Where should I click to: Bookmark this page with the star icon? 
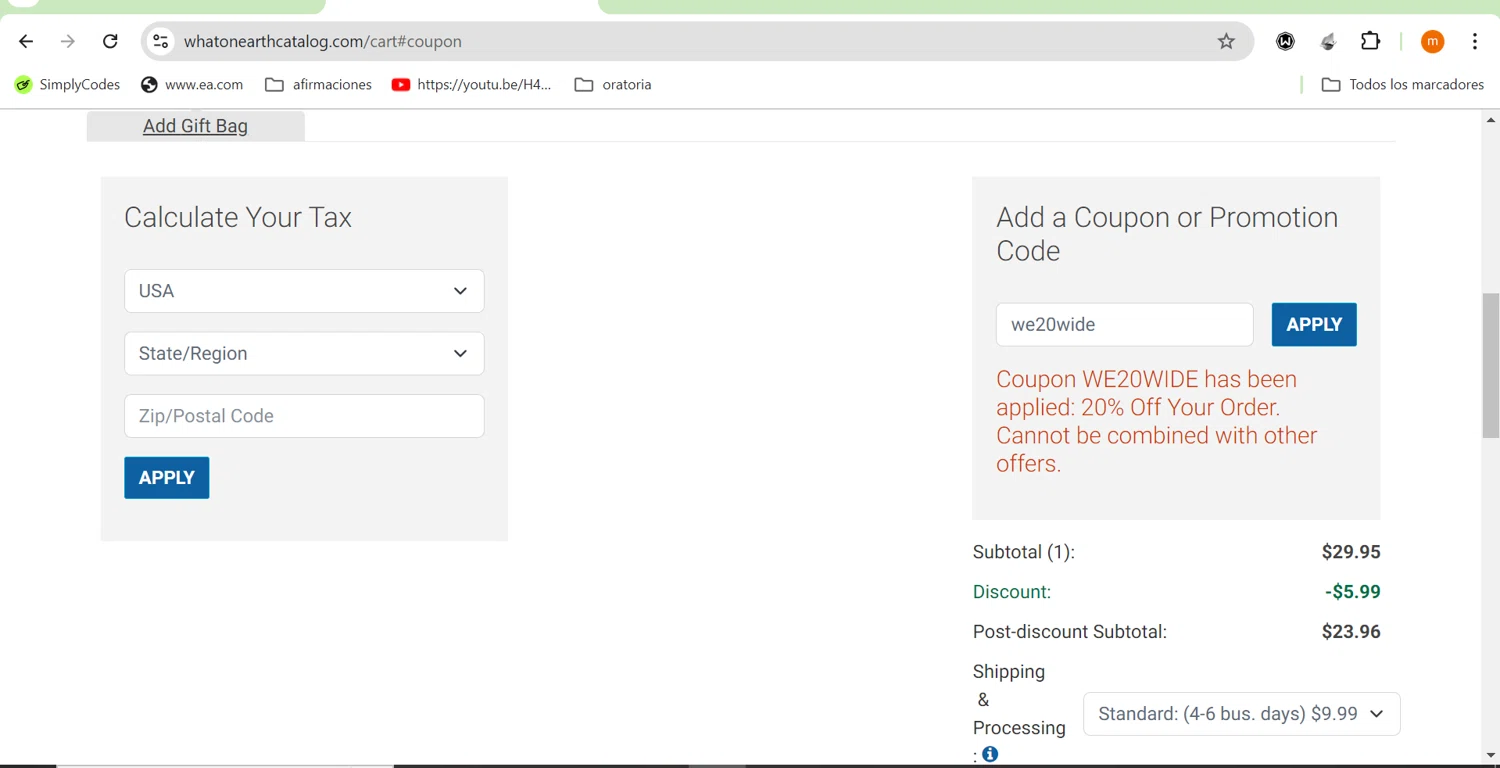[1226, 41]
